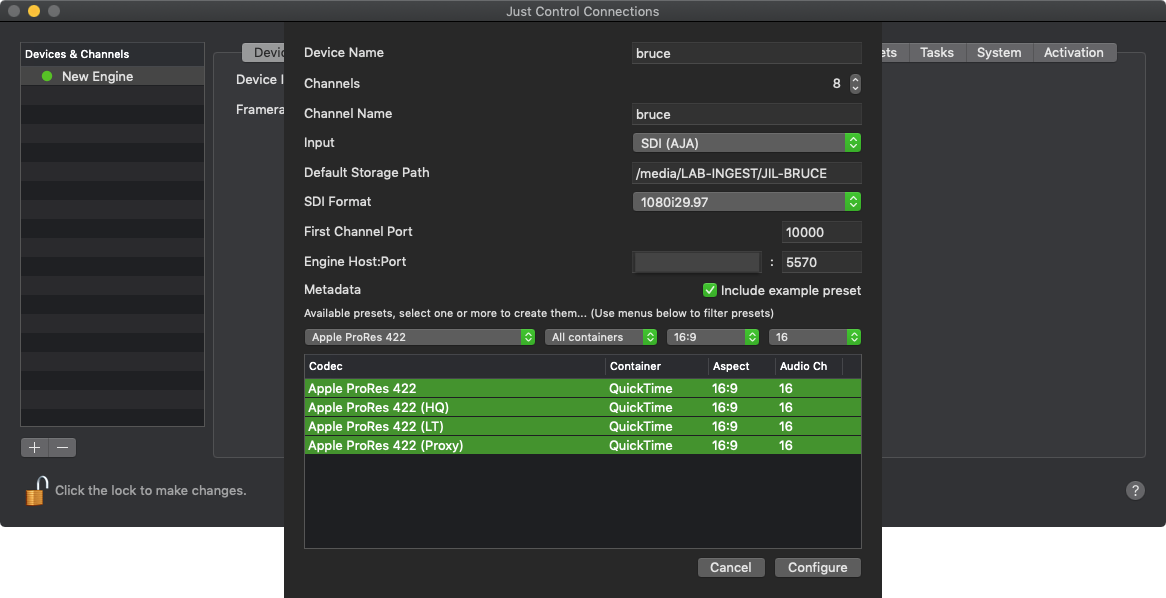Open the All containers filter dropdown
Viewport: 1166px width, 598px height.
[601, 337]
